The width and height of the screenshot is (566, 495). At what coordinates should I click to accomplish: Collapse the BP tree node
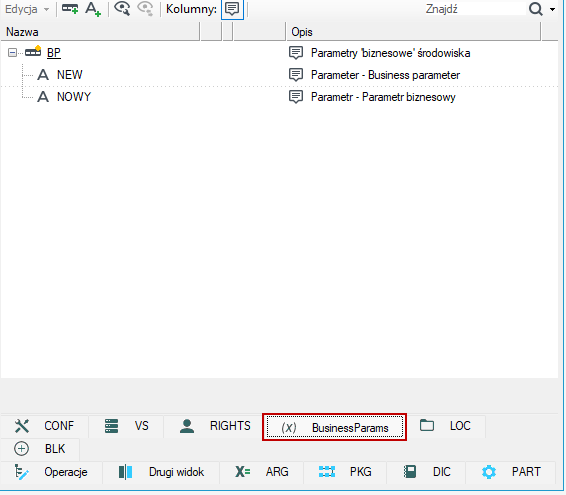point(12,53)
